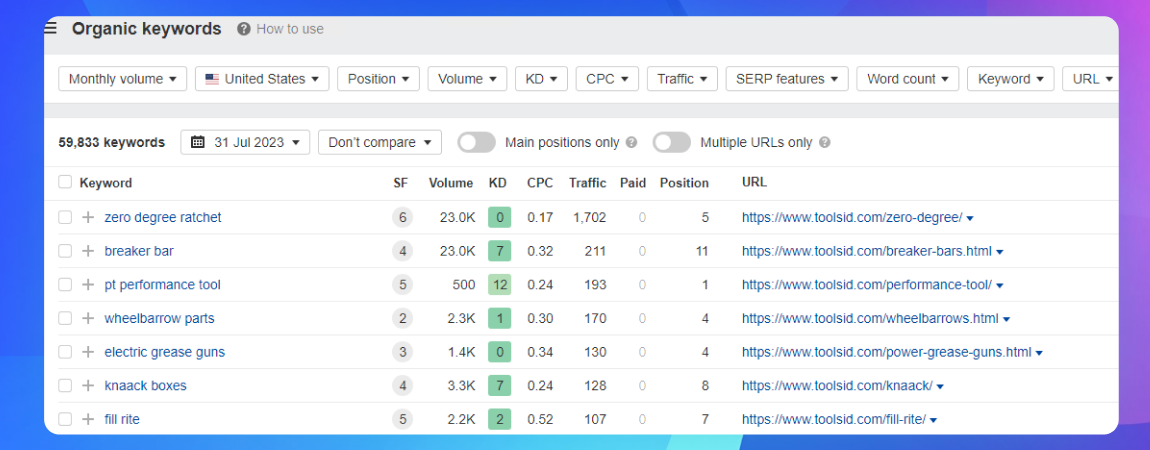This screenshot has width=1150, height=450.
Task: Open the SERP features filter dropdown
Action: pos(787,79)
